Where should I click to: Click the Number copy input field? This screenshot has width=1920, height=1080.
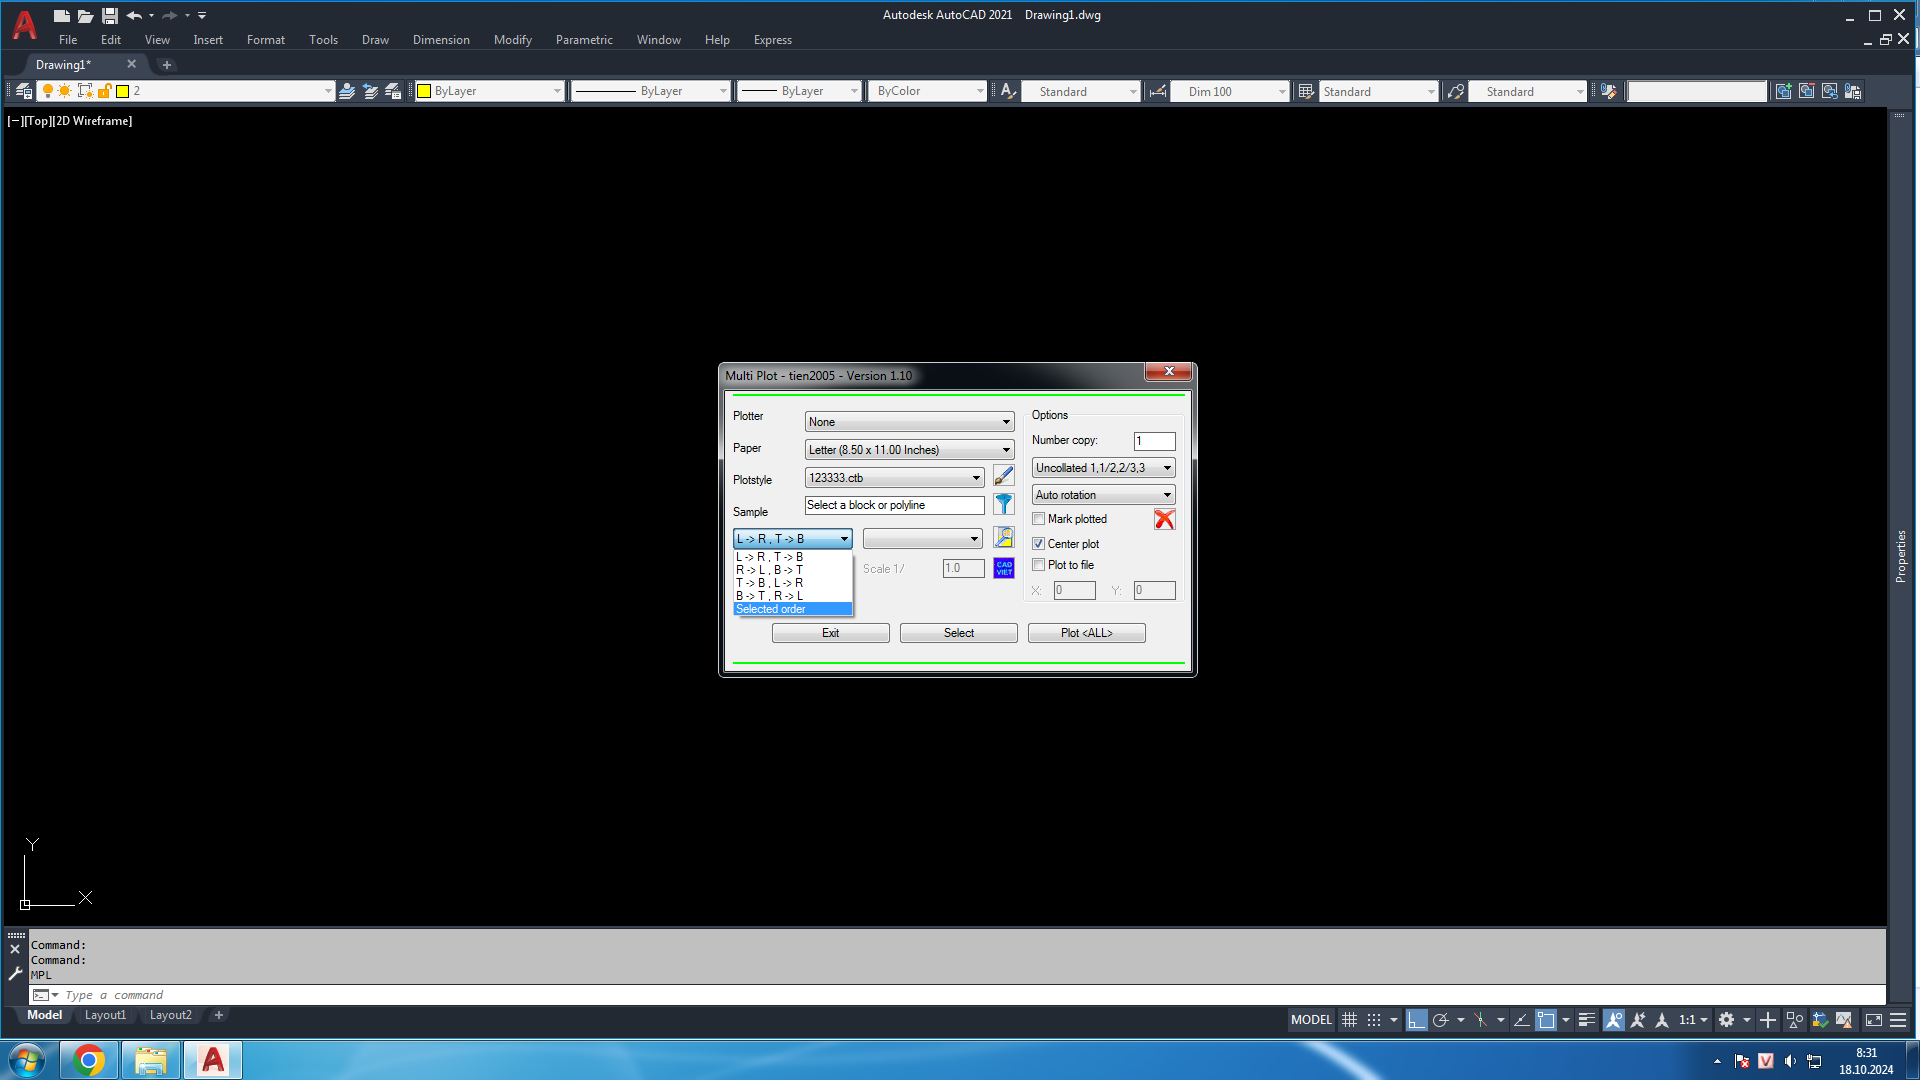pos(1154,441)
